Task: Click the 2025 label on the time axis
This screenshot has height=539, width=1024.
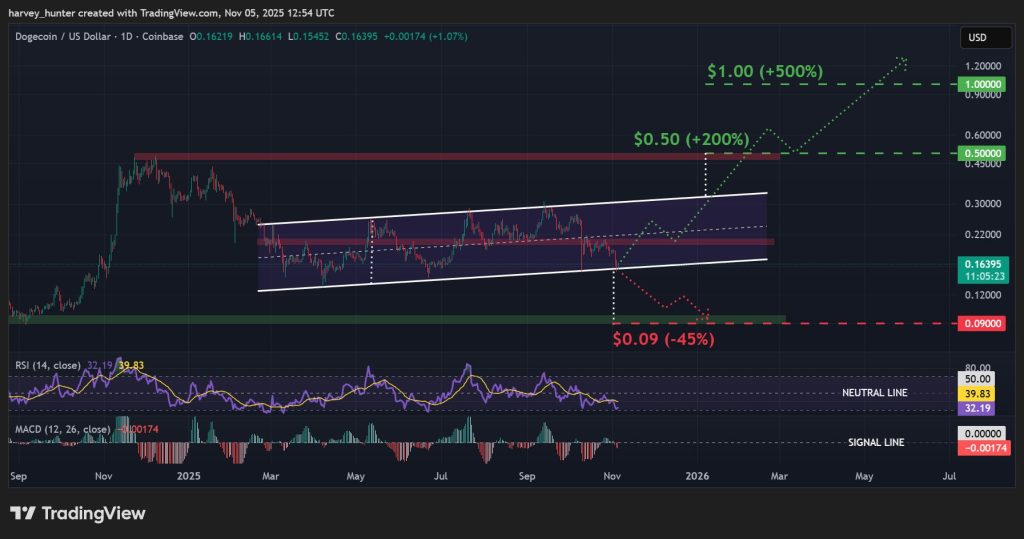Action: click(x=188, y=478)
